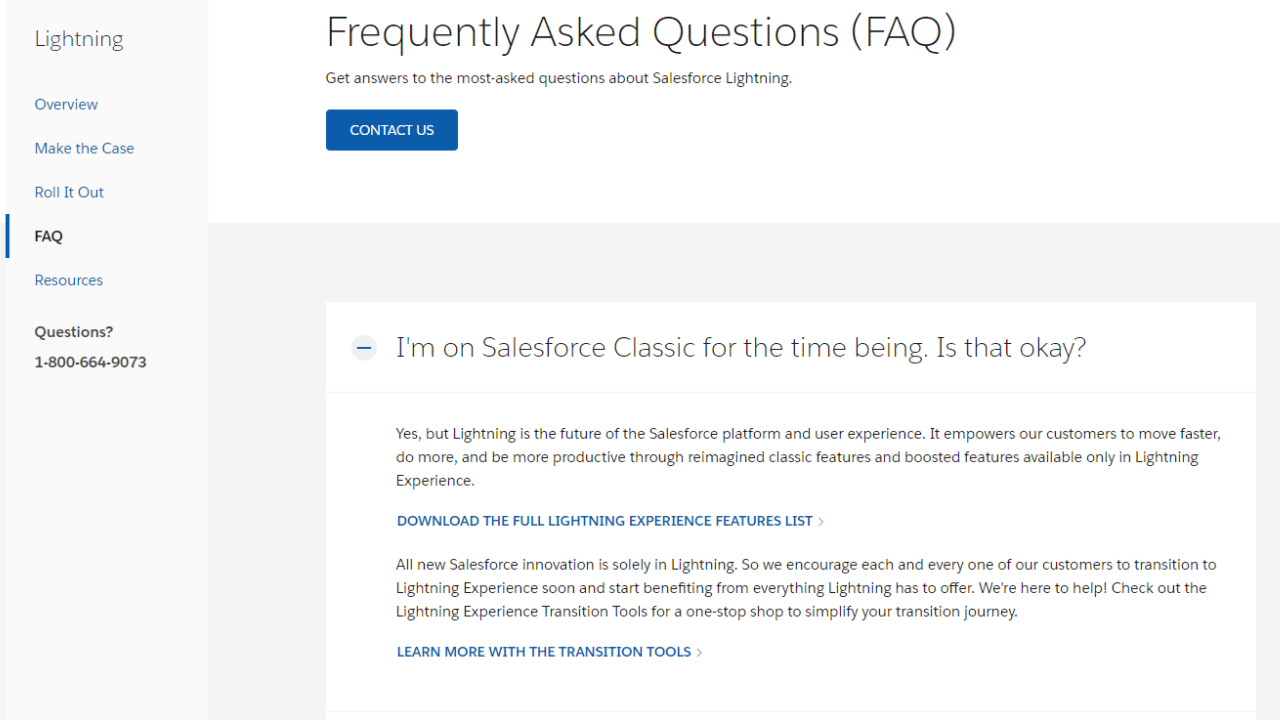Click the partially visible next FAQ row
1280x720 pixels.
[x=791, y=716]
